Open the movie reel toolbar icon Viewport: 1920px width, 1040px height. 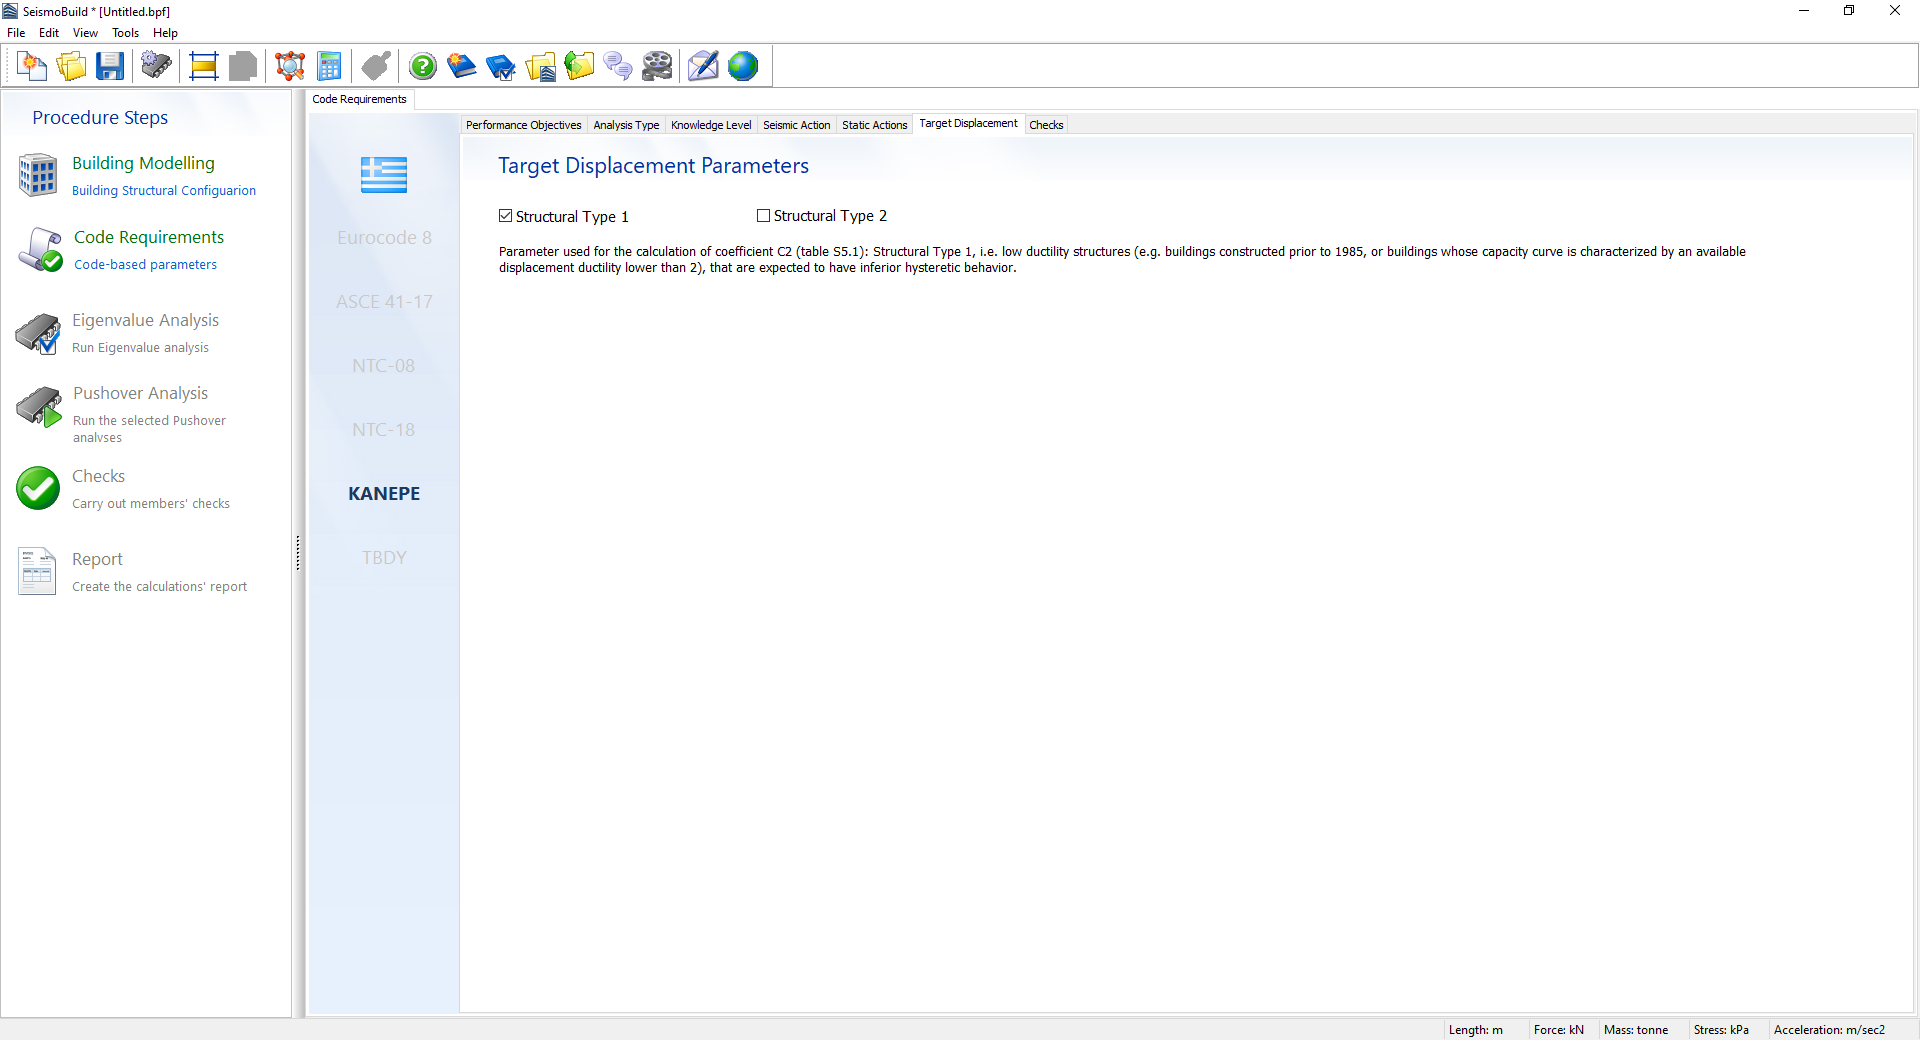click(x=657, y=67)
